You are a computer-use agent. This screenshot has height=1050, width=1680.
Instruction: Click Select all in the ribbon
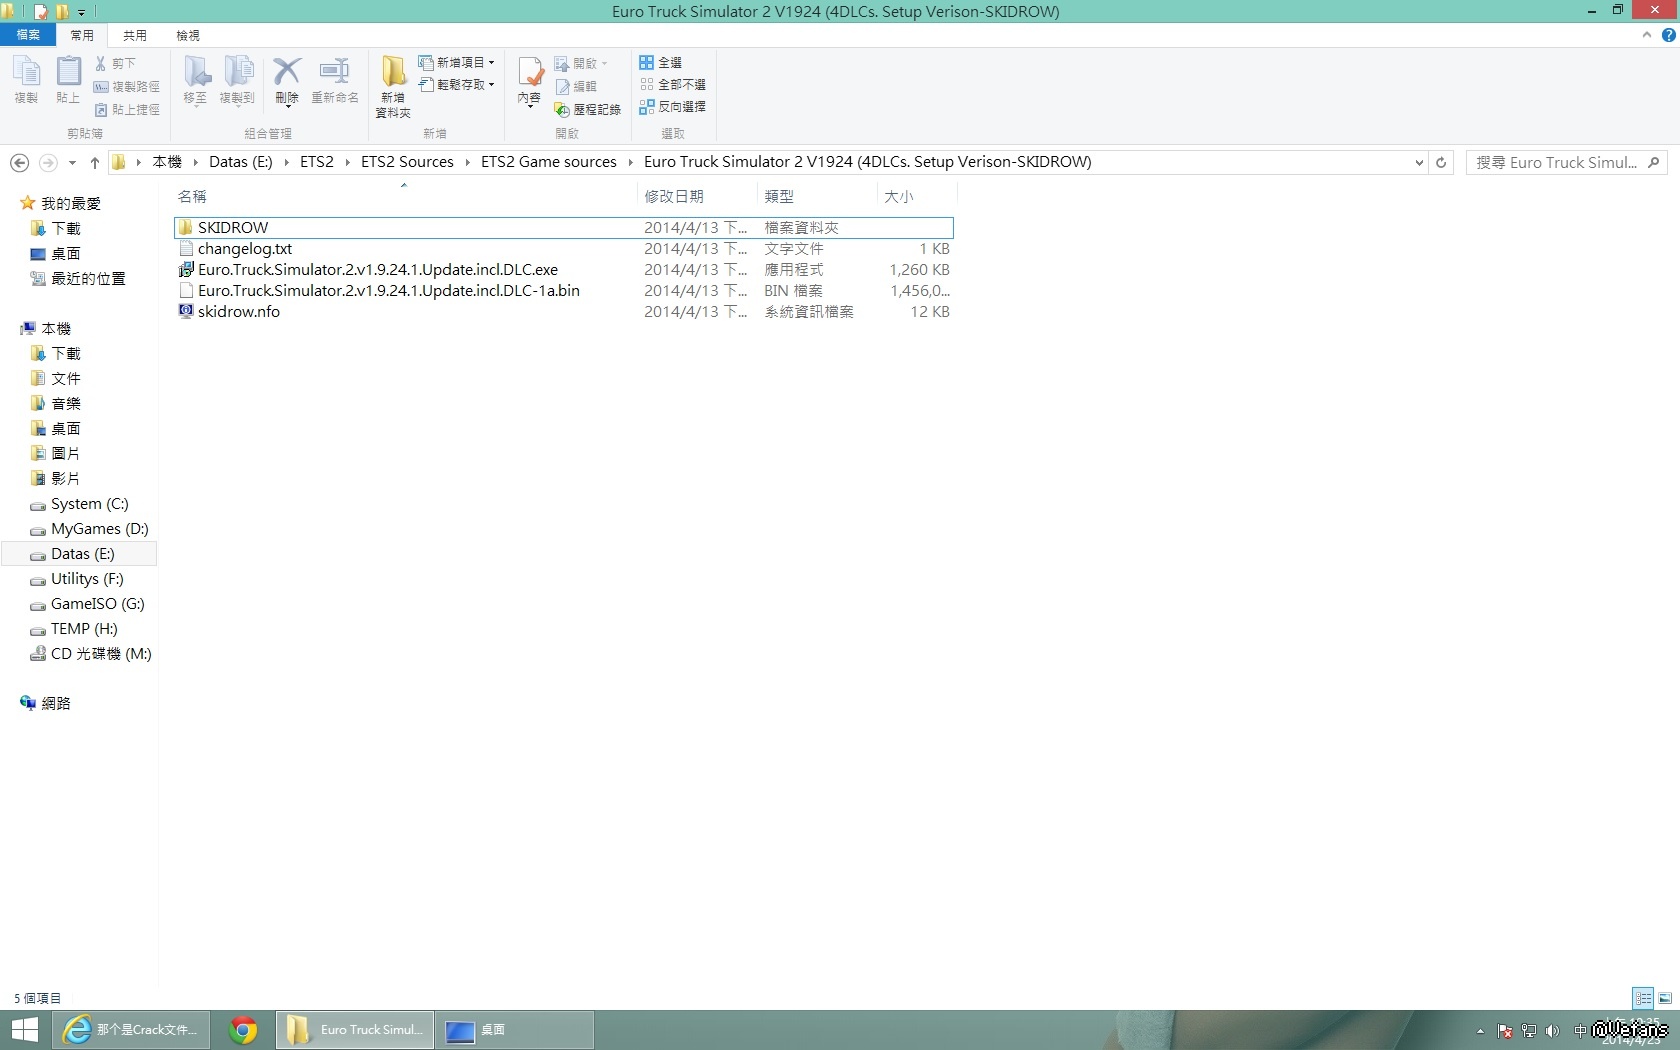661,63
